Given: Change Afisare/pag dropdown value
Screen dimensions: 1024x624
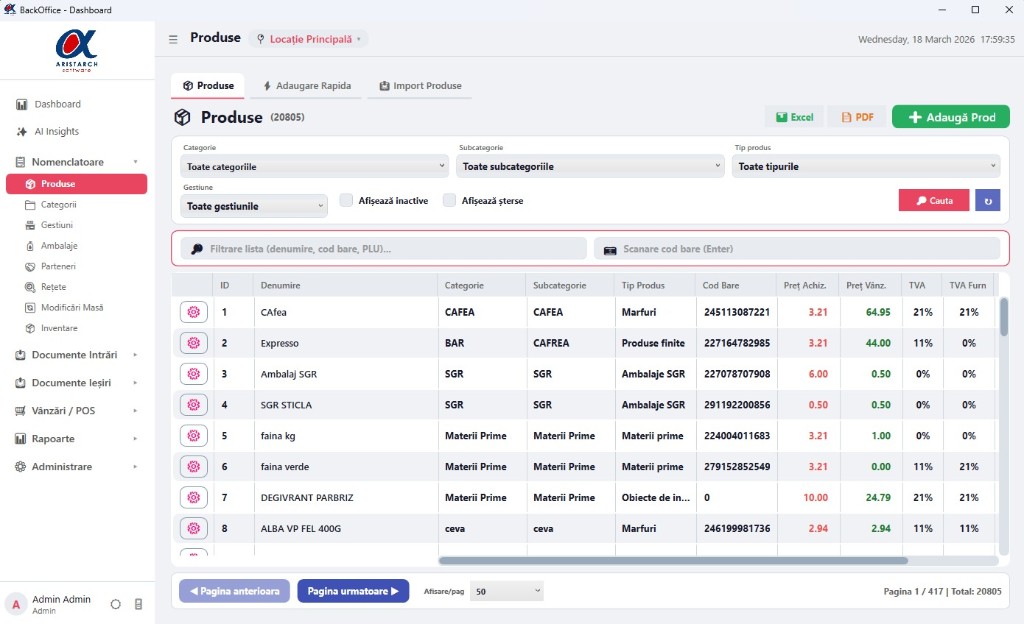Looking at the screenshot, I should point(507,591).
